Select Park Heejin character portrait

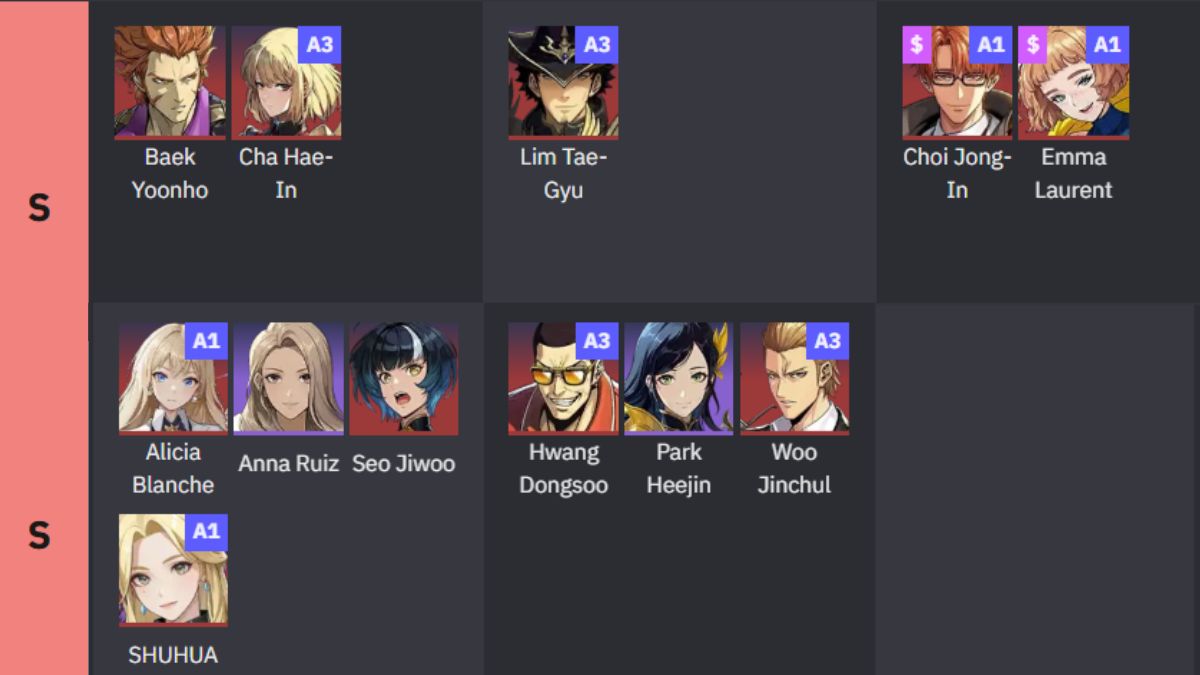click(x=679, y=379)
